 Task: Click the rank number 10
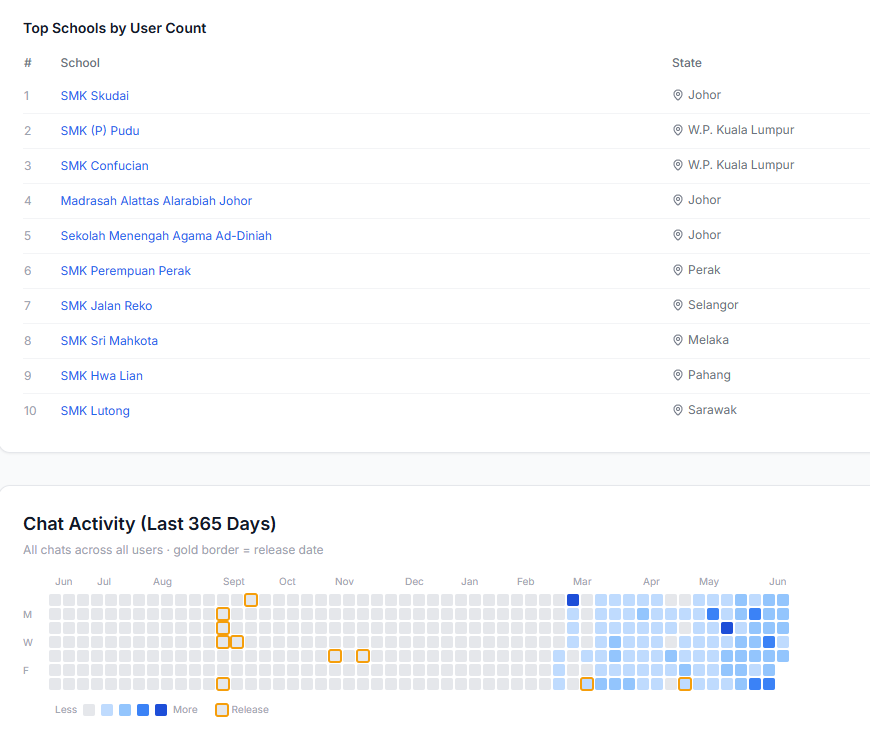pyautogui.click(x=30, y=411)
